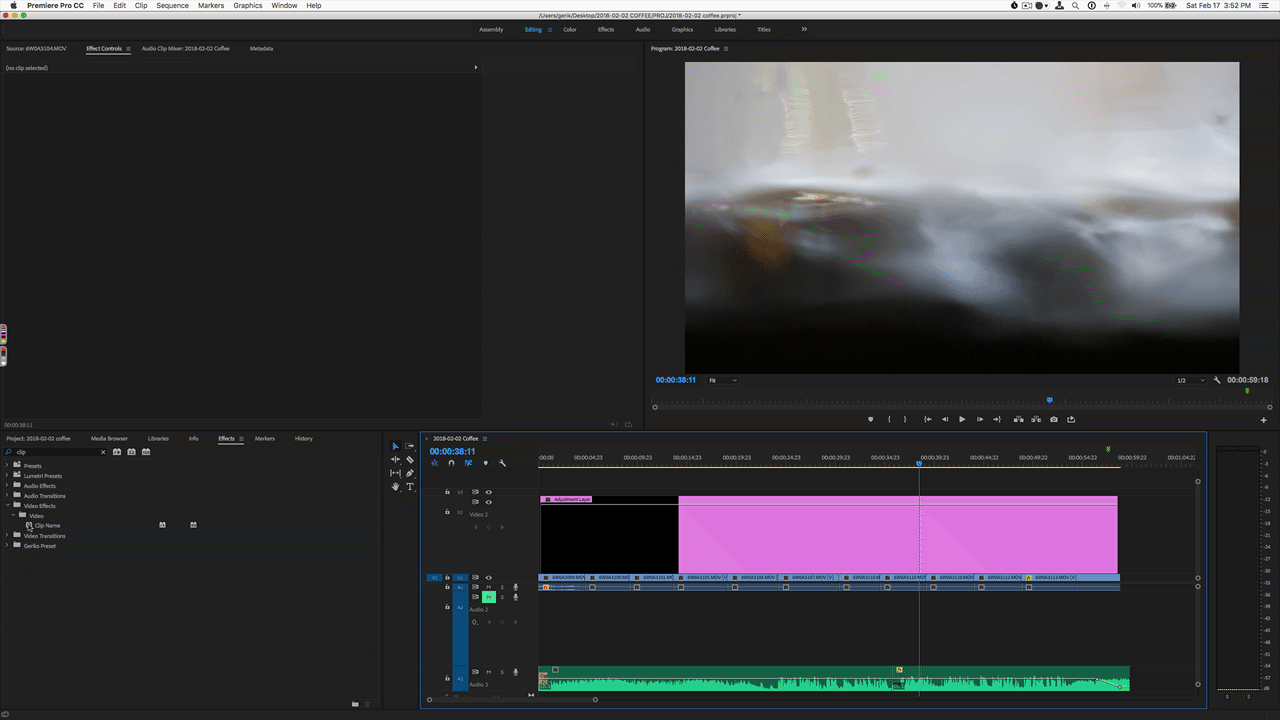Screen dimensions: 1280x720
Task: Activate the Razor tool
Action: pos(410,459)
